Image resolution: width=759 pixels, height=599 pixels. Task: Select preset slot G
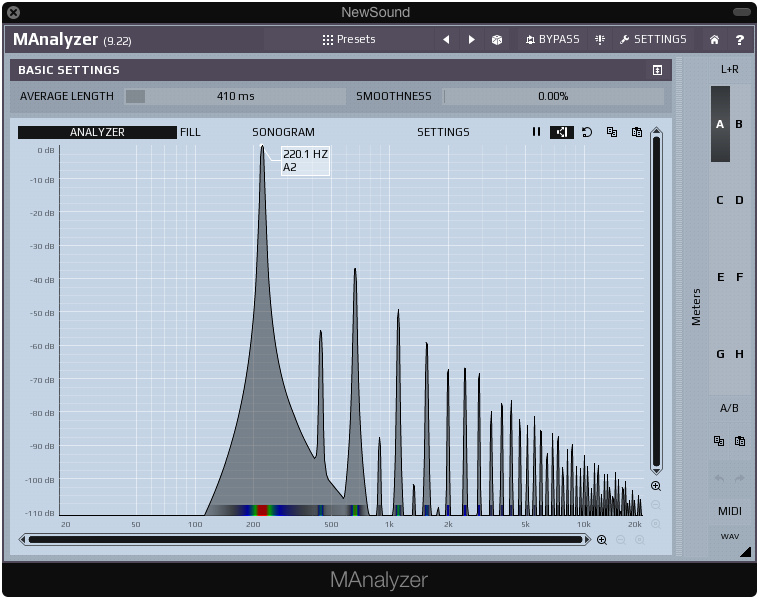pos(720,354)
